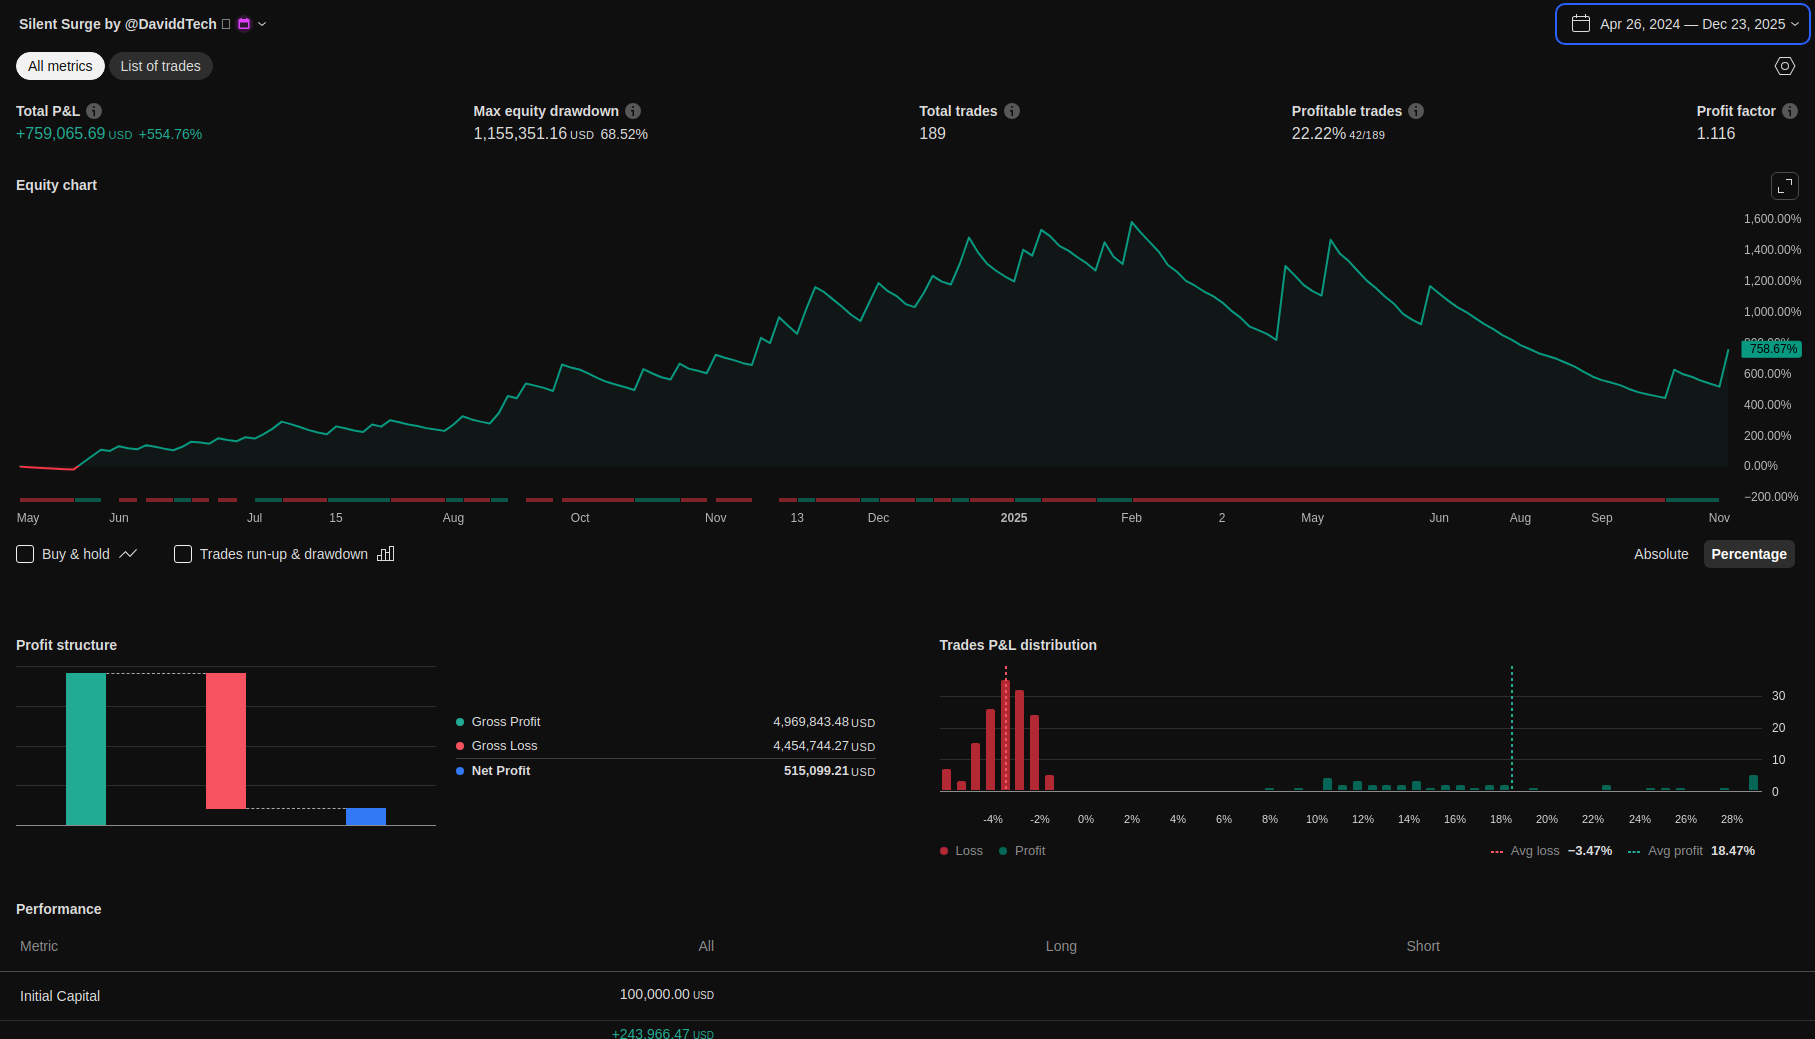The height and width of the screenshot is (1039, 1815).
Task: Click the red Gross Loss bar
Action: 226,740
